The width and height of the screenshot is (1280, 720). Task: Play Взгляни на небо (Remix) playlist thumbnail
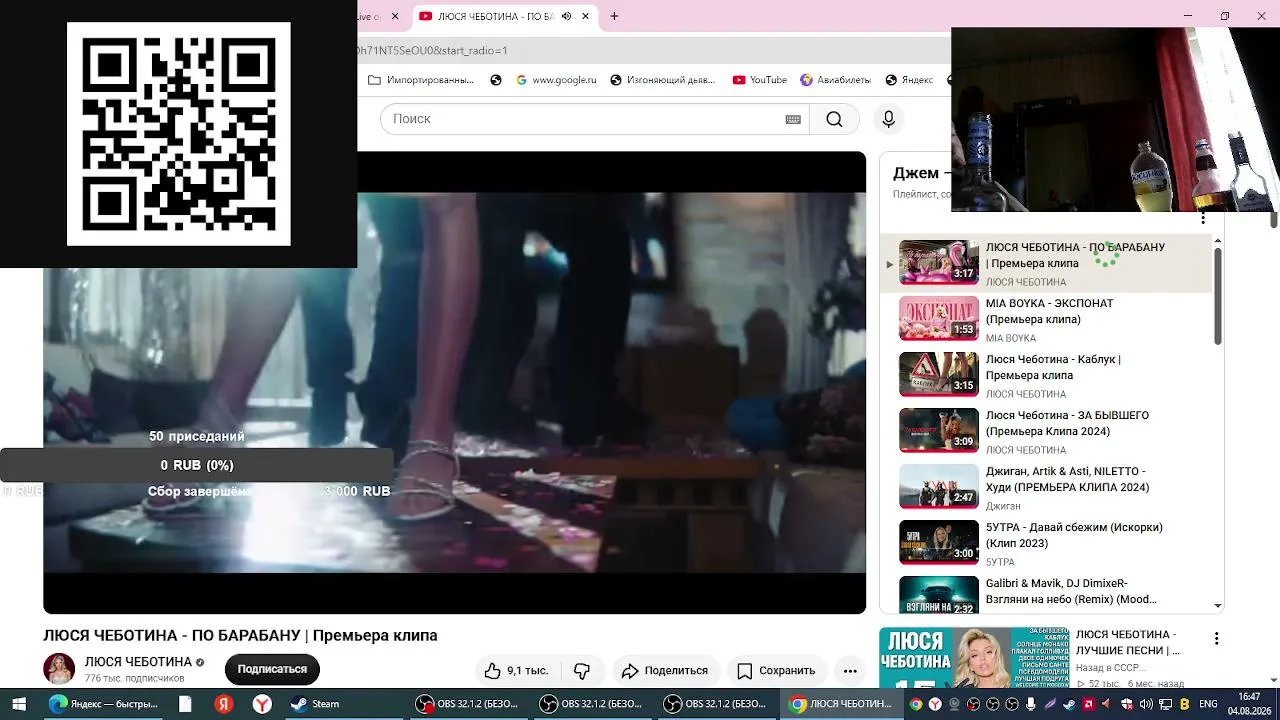(x=939, y=596)
